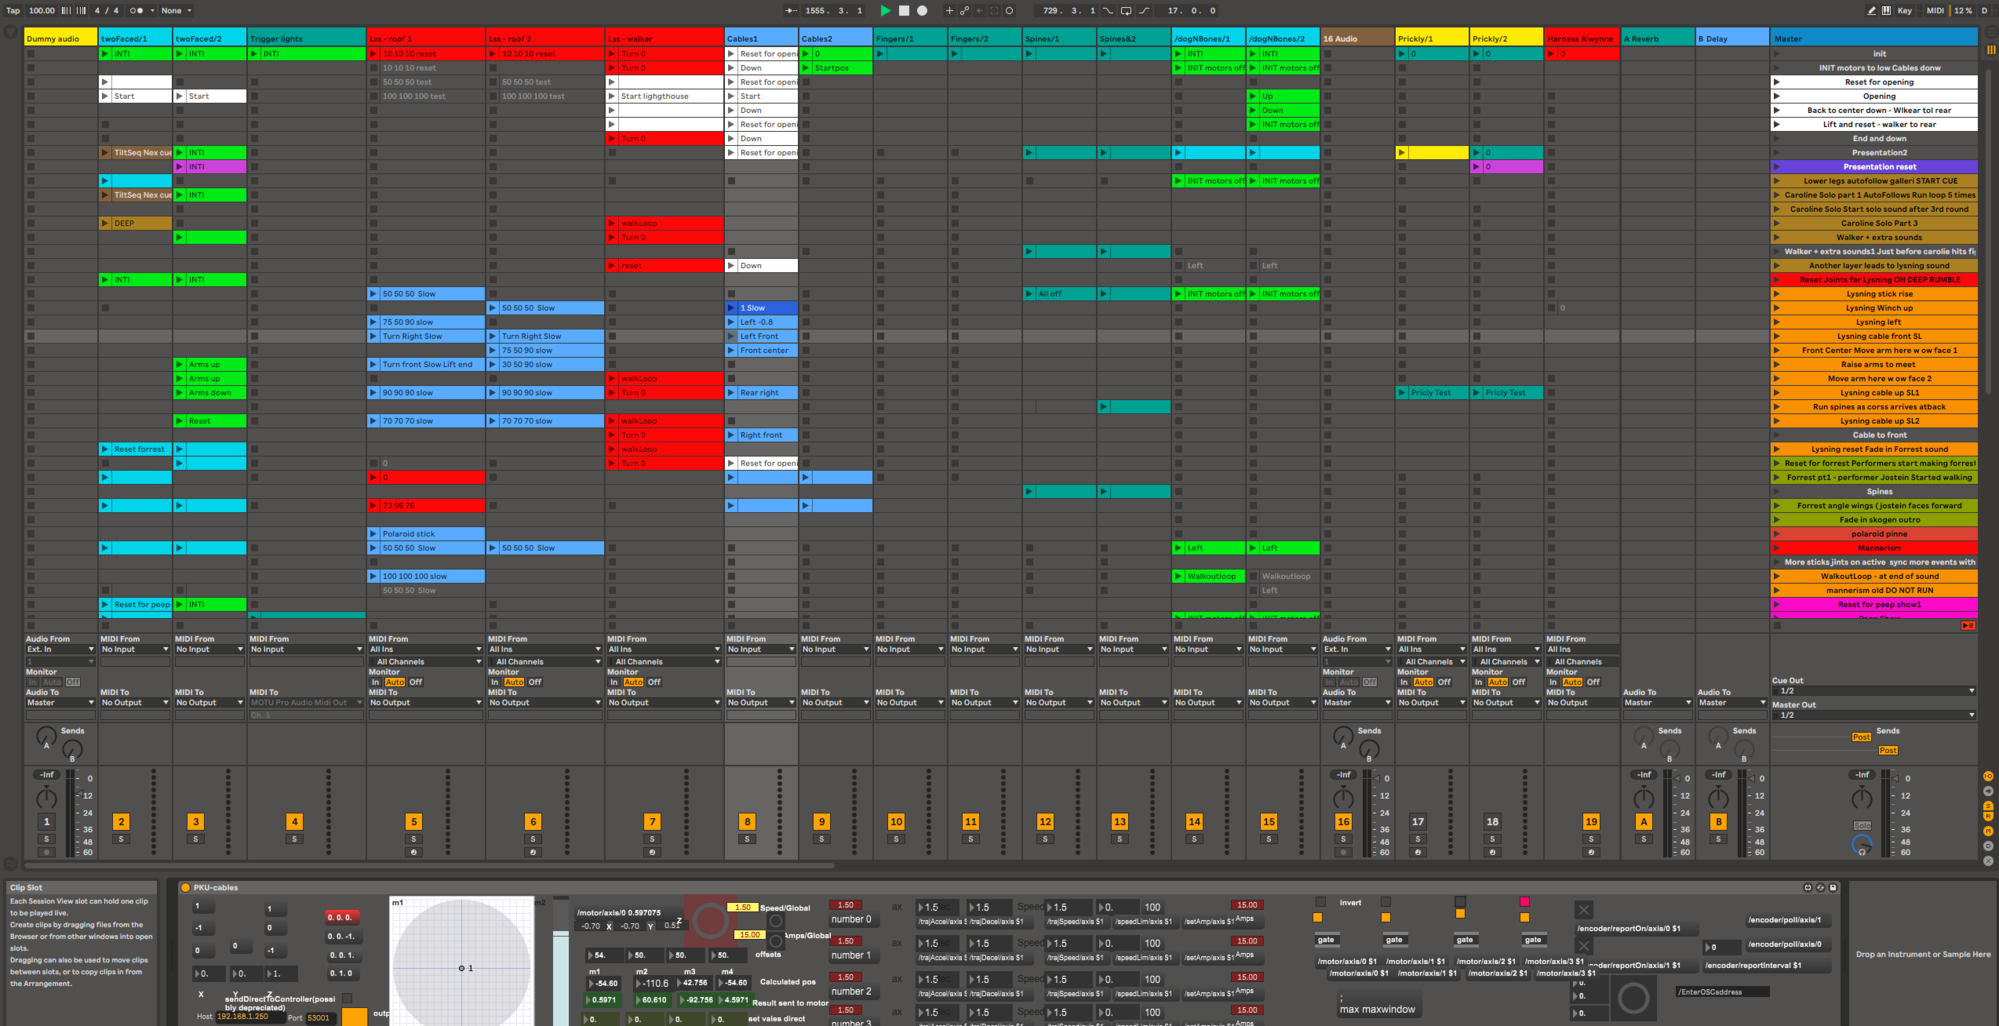Click the Stop button in transport
The image size is (1999, 1026).
904,11
